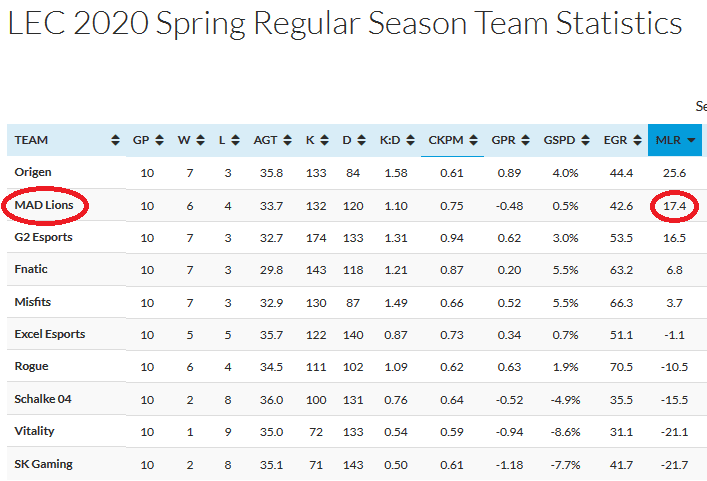Click the L column sort arrows
The image size is (707, 481).
click(x=235, y=140)
